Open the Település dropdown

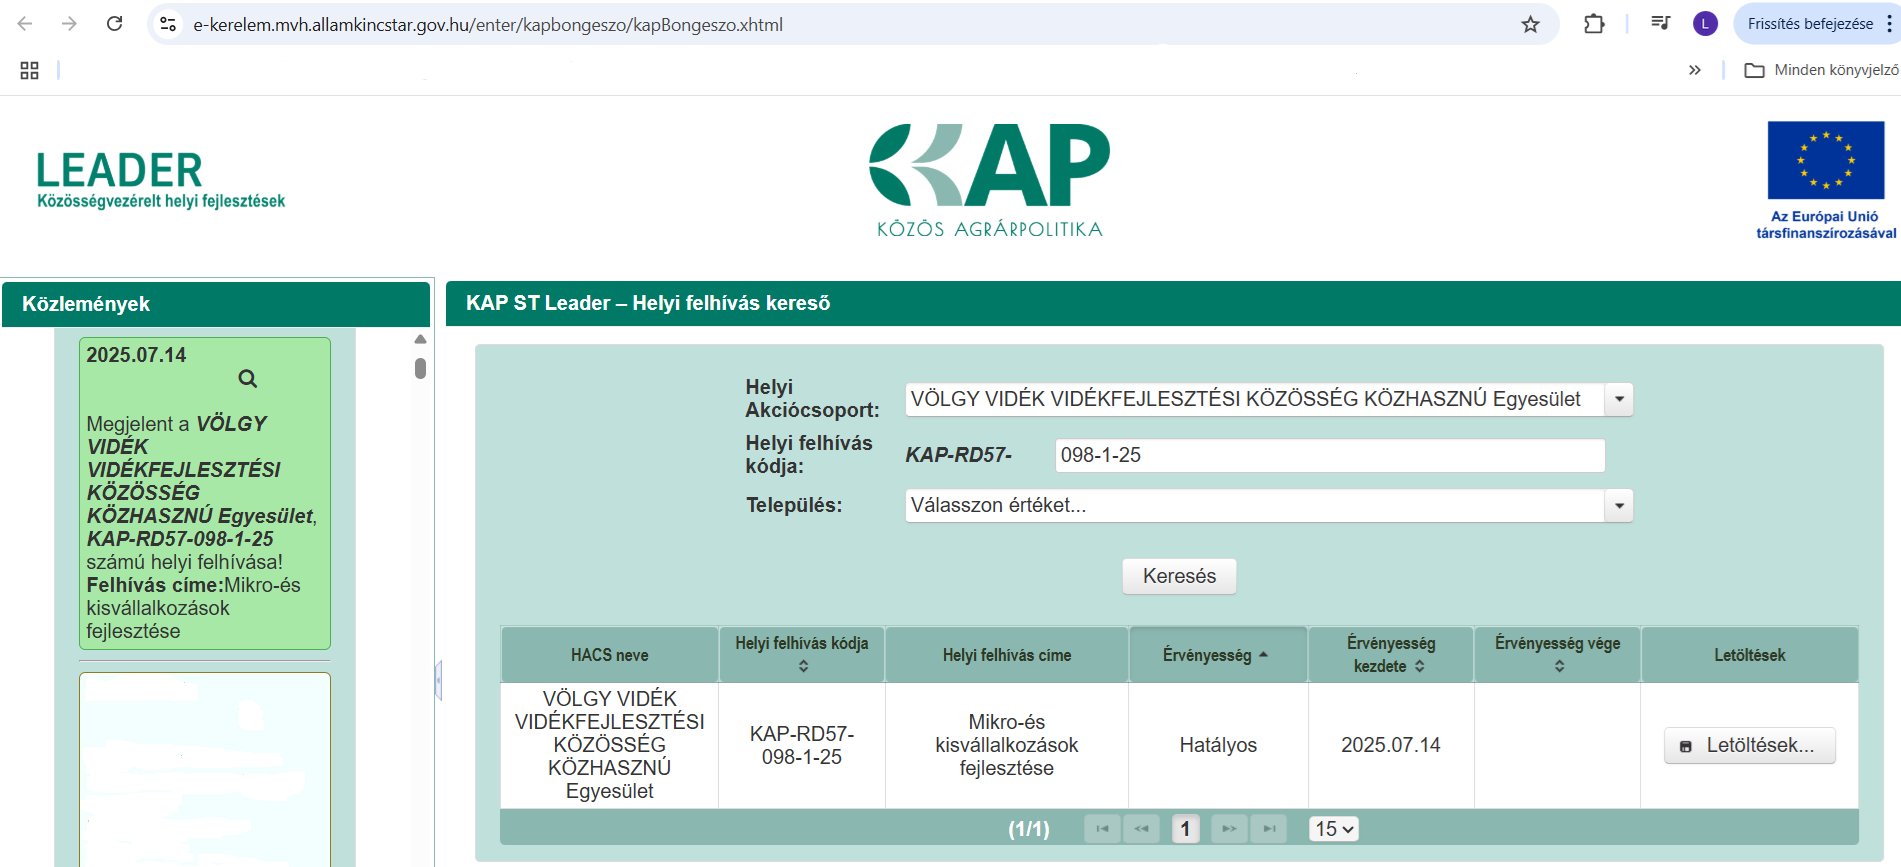click(x=1269, y=505)
